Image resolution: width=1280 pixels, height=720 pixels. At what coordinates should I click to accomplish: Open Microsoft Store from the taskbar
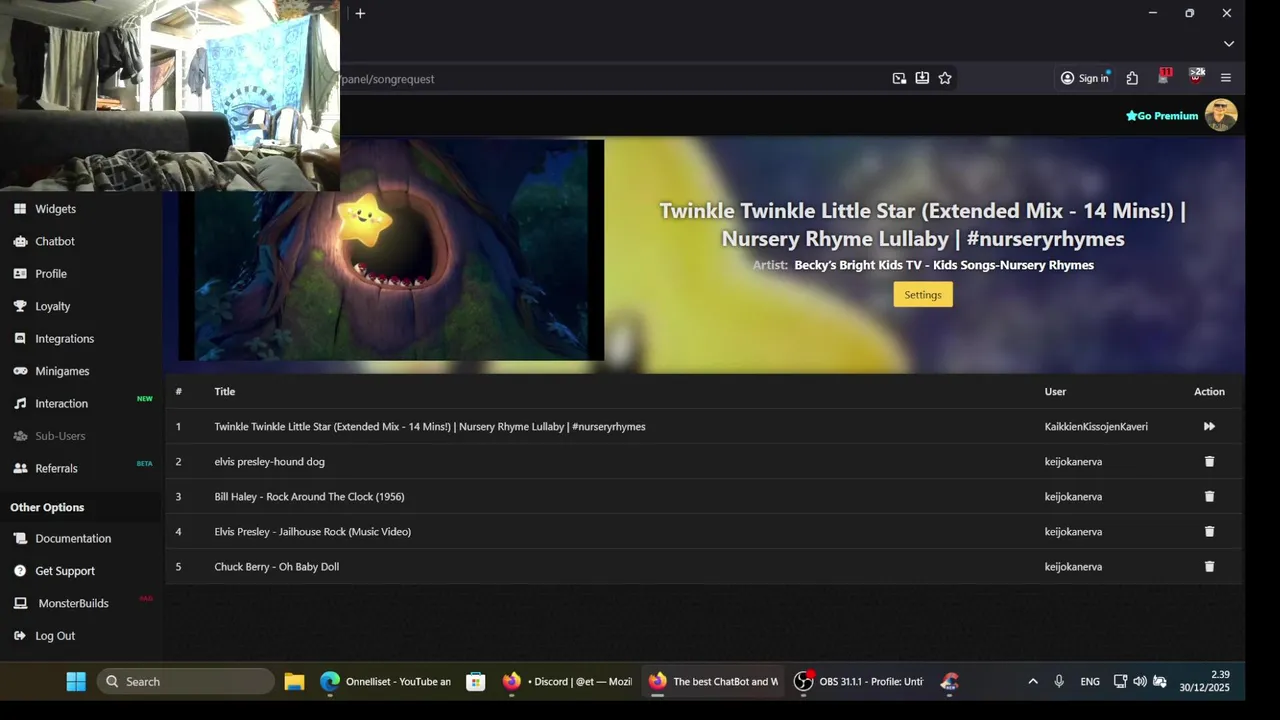point(476,681)
